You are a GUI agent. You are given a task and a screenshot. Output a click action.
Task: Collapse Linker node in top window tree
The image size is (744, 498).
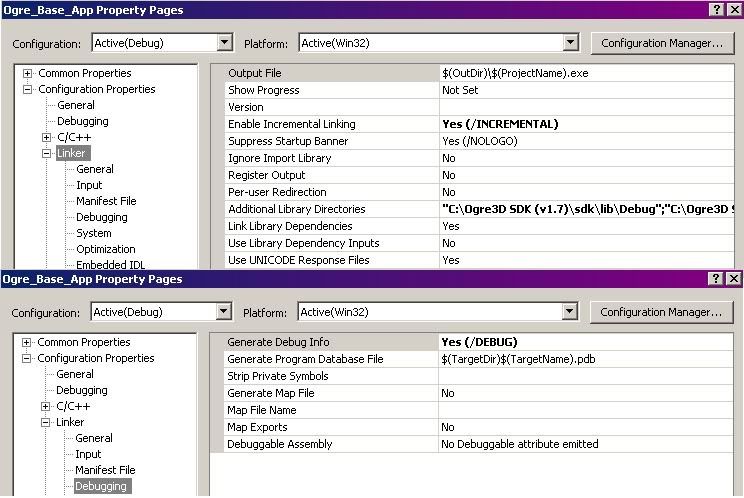click(46, 153)
